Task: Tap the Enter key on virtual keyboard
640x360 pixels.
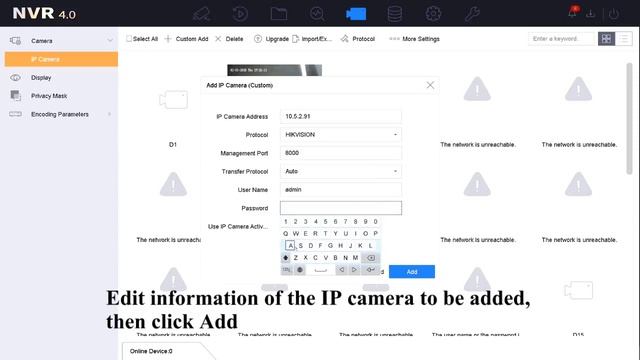Action: 371,270
